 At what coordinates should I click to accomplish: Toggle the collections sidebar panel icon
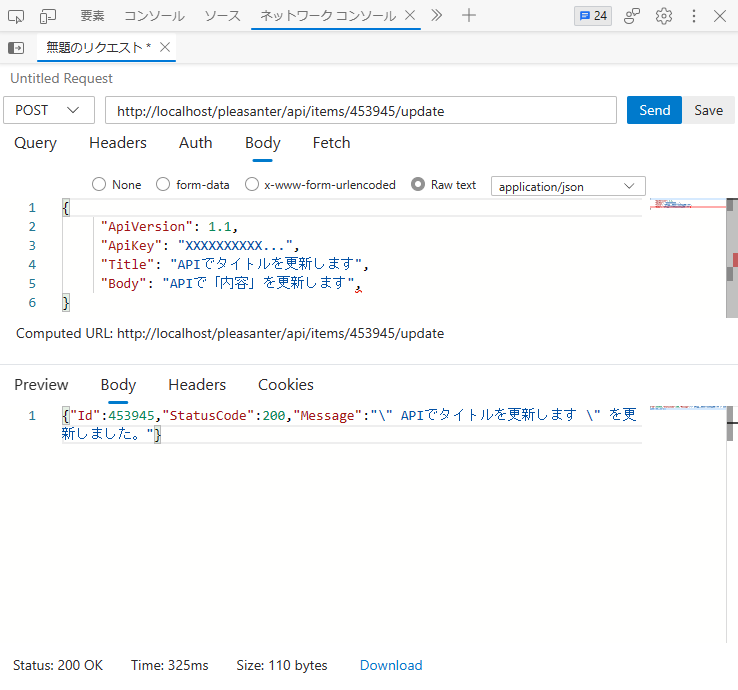click(x=16, y=48)
